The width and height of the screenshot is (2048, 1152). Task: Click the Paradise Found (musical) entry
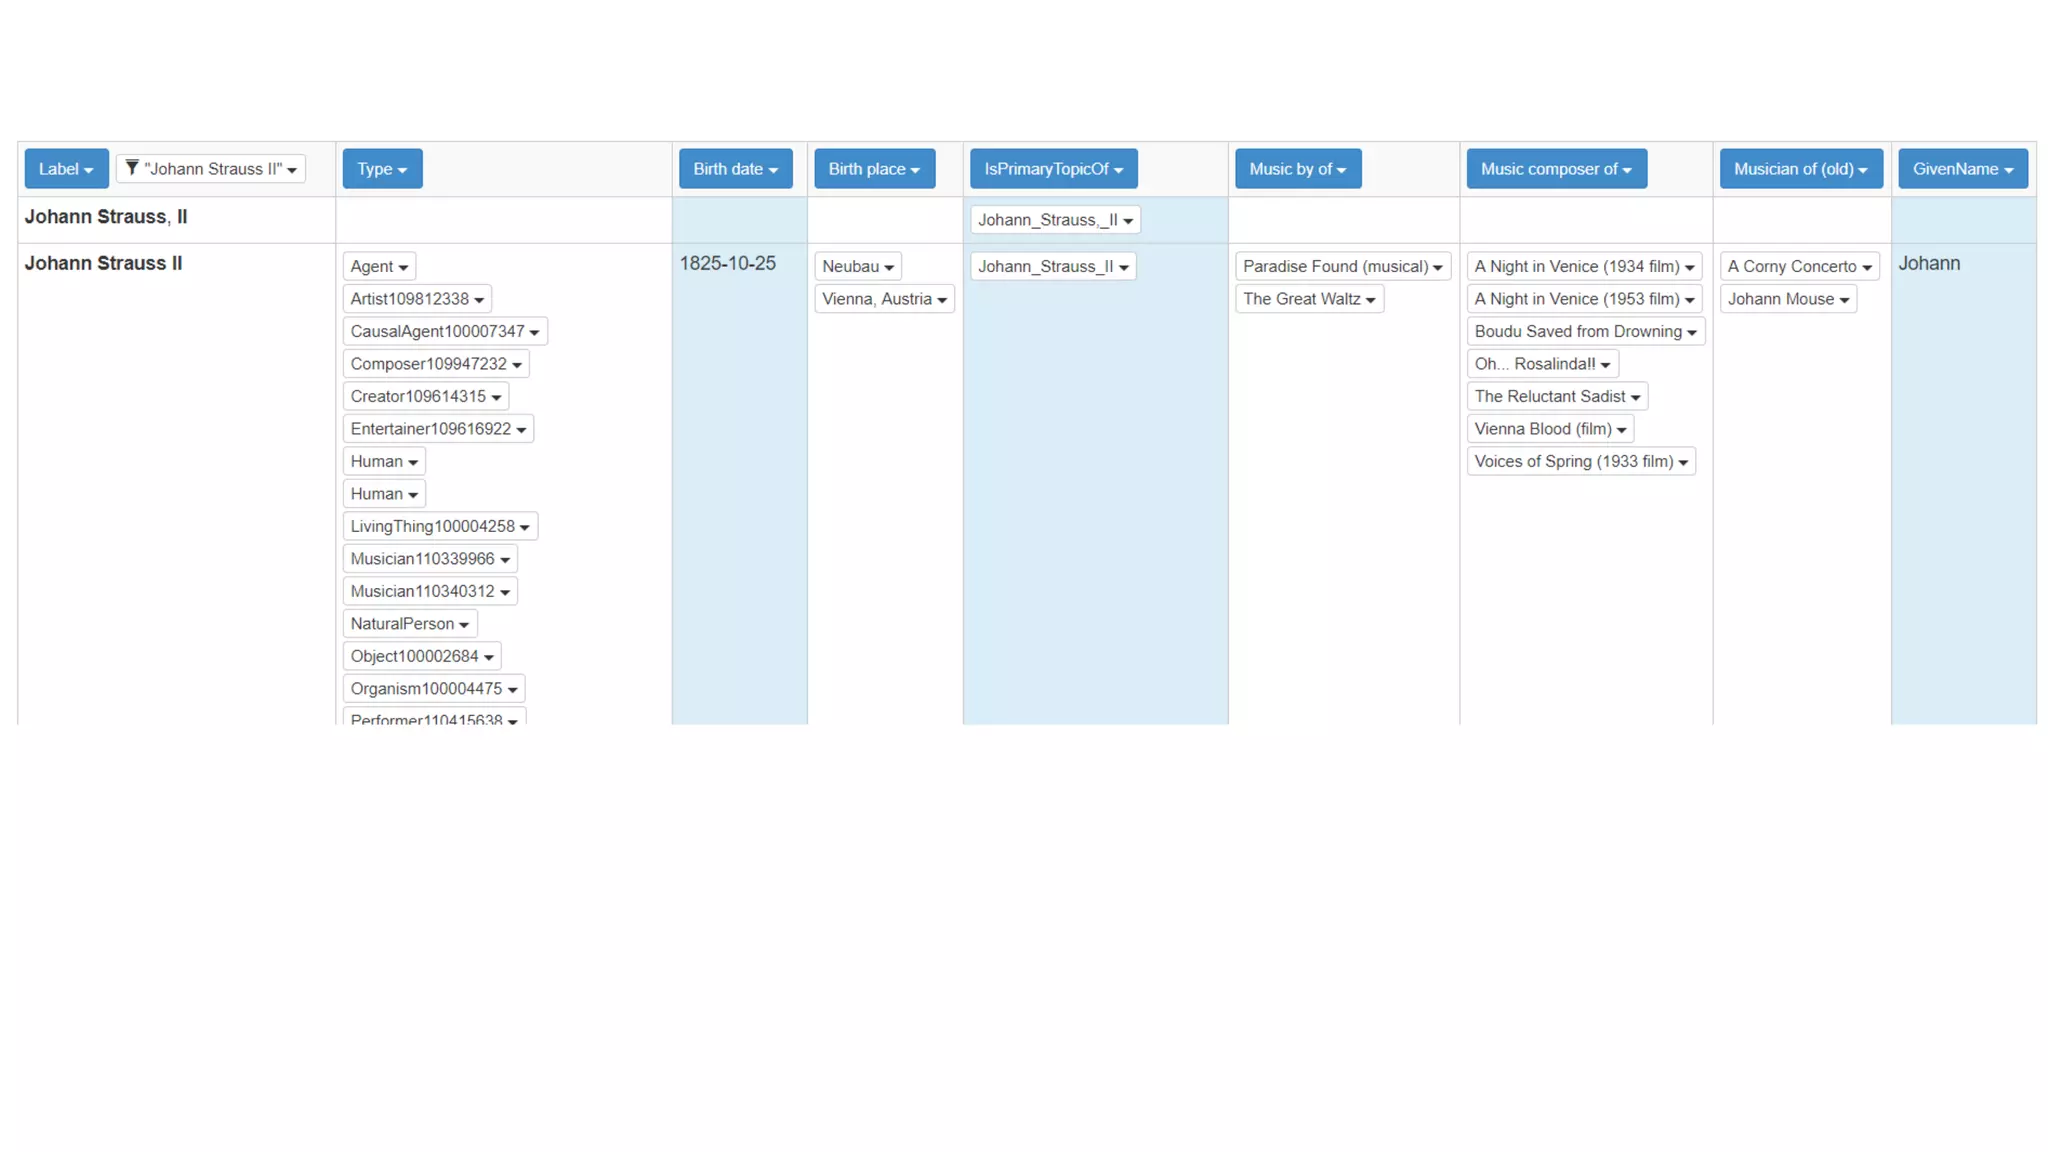(1342, 267)
